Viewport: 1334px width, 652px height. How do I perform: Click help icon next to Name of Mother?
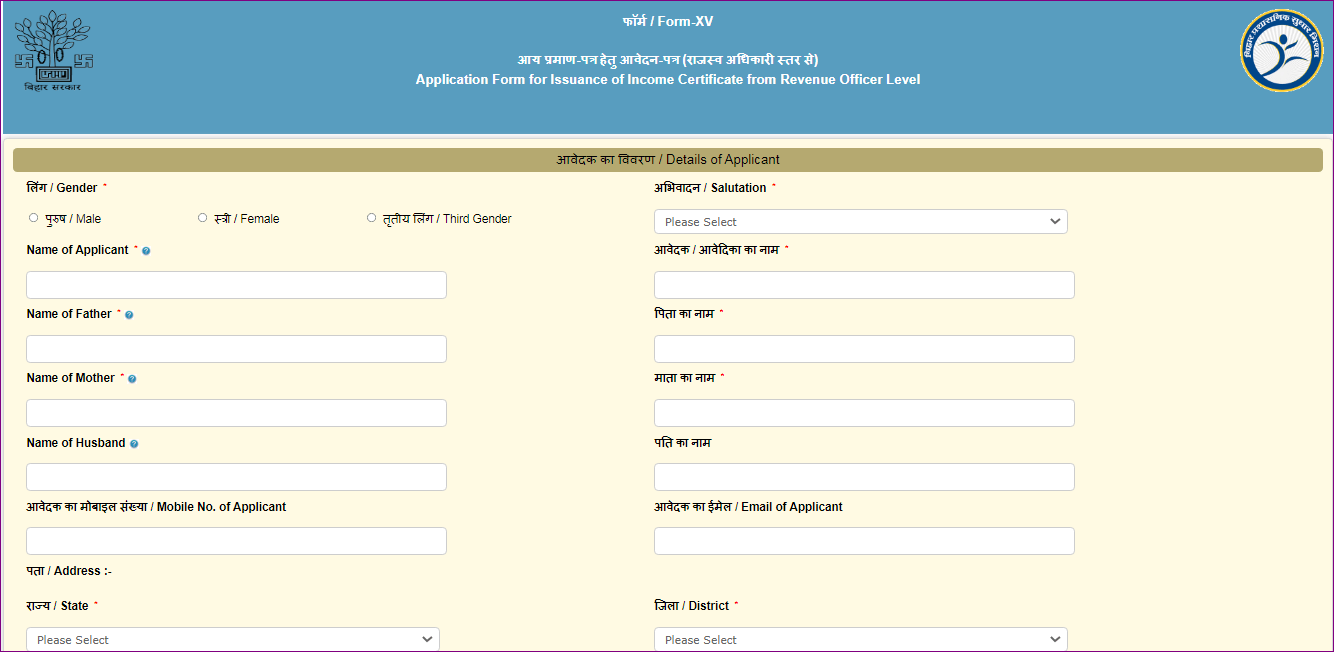(x=132, y=378)
